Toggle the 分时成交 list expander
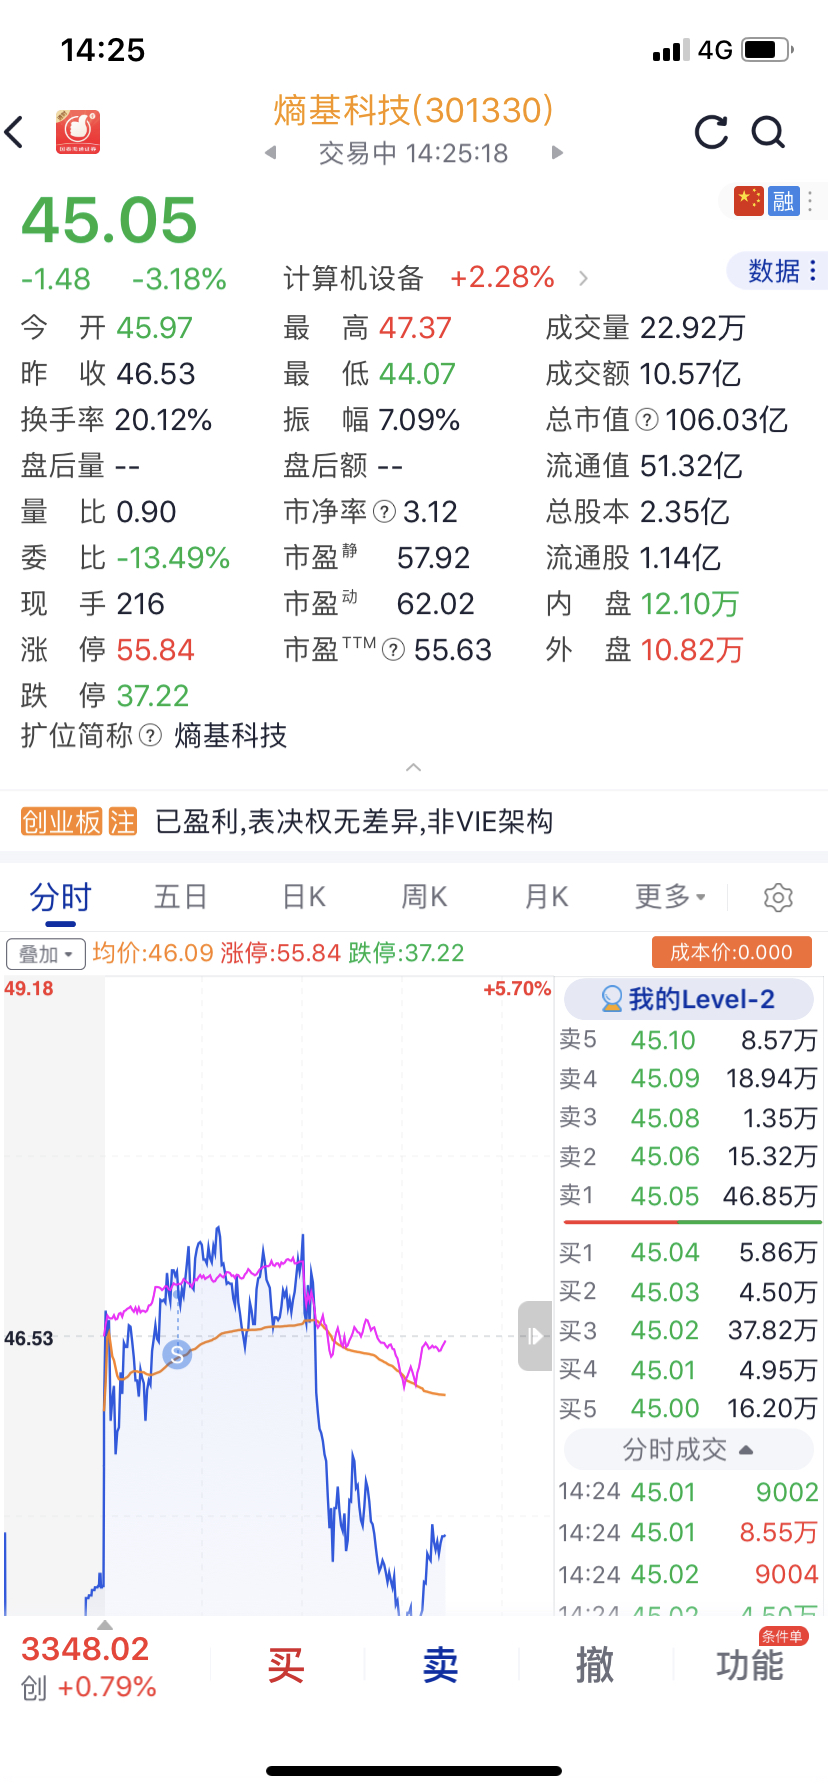Viewport: 828px width, 1792px height. tap(689, 1450)
